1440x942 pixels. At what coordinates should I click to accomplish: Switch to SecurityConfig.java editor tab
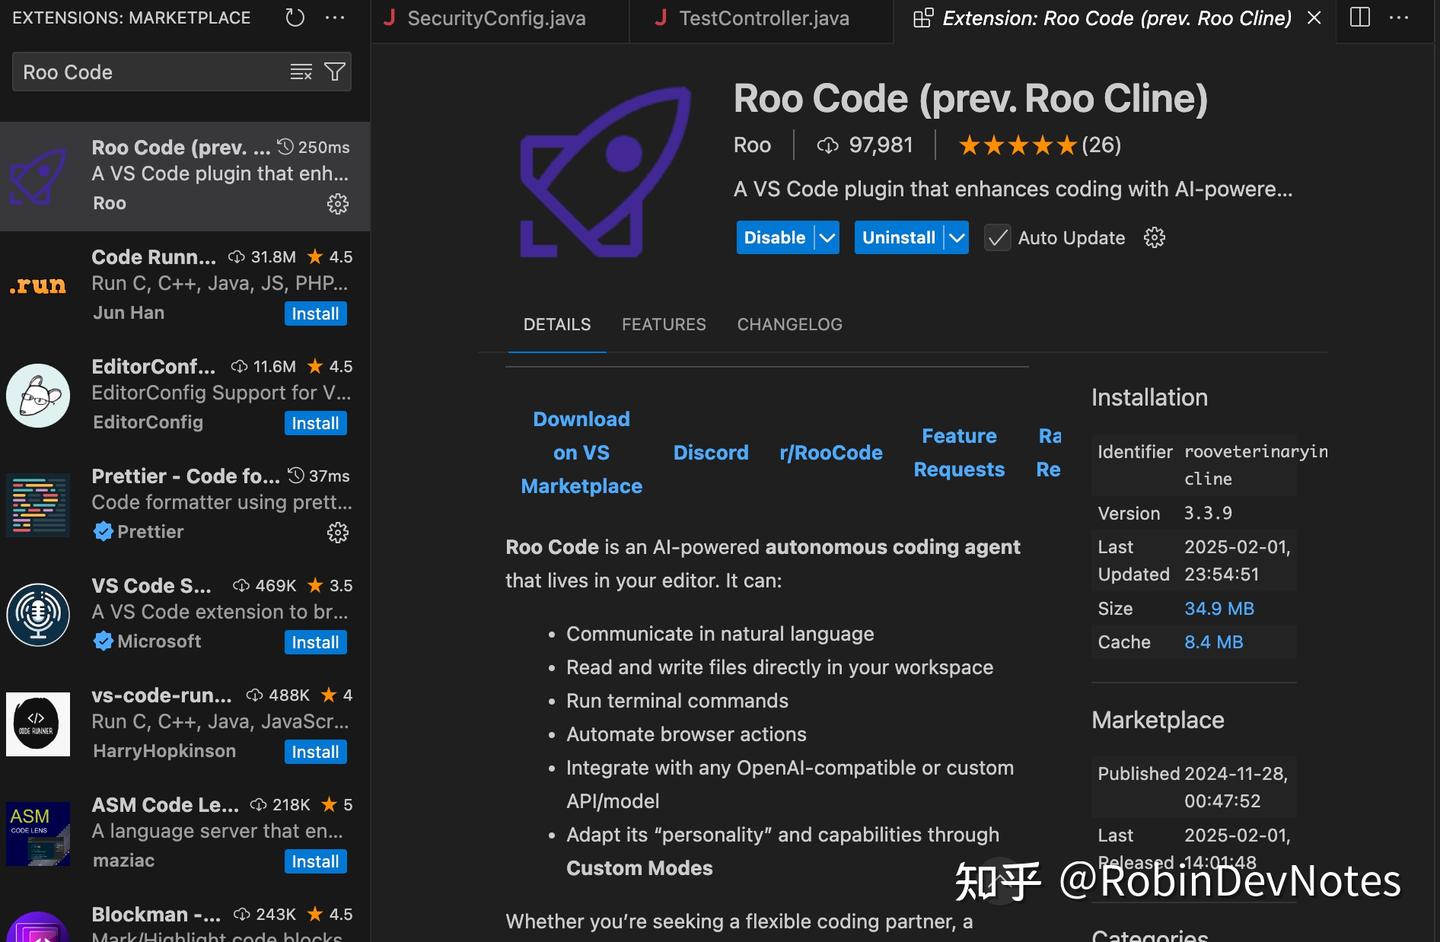point(497,18)
